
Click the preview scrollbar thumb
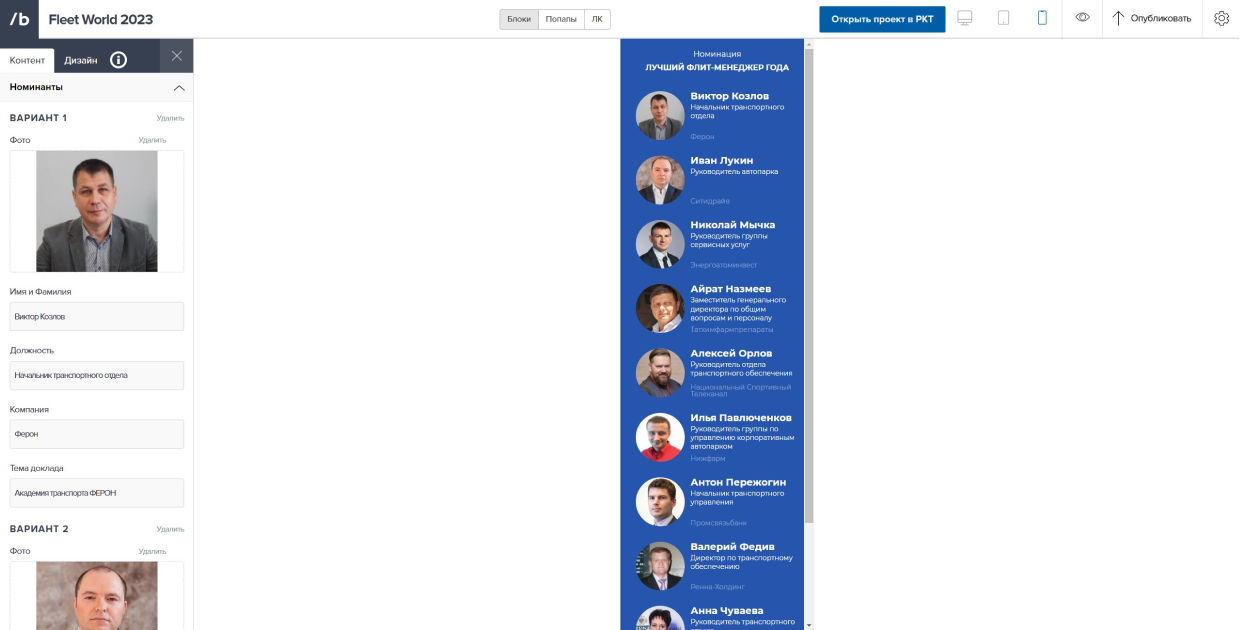(809, 285)
